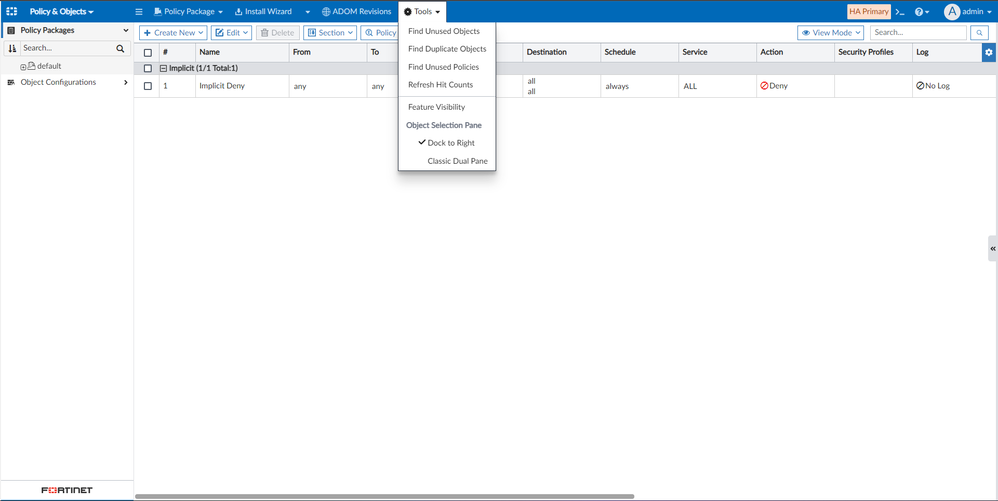Open the Policy Package dropdown

(188, 11)
